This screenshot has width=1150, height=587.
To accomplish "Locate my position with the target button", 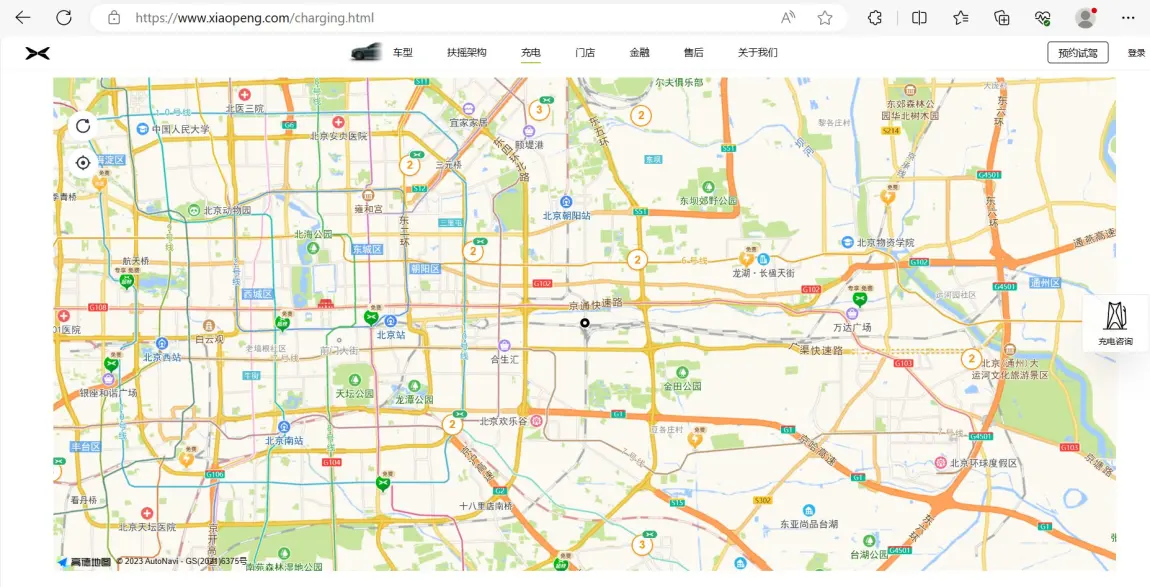I will coord(83,163).
